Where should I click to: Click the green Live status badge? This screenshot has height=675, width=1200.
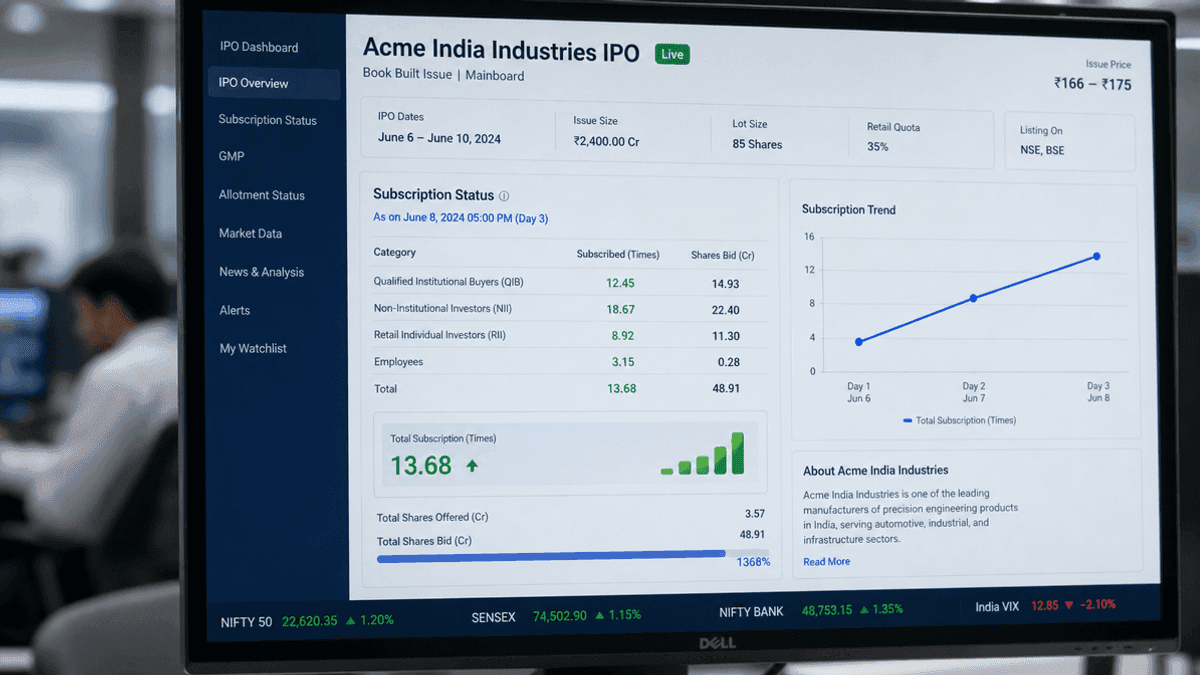click(x=672, y=54)
